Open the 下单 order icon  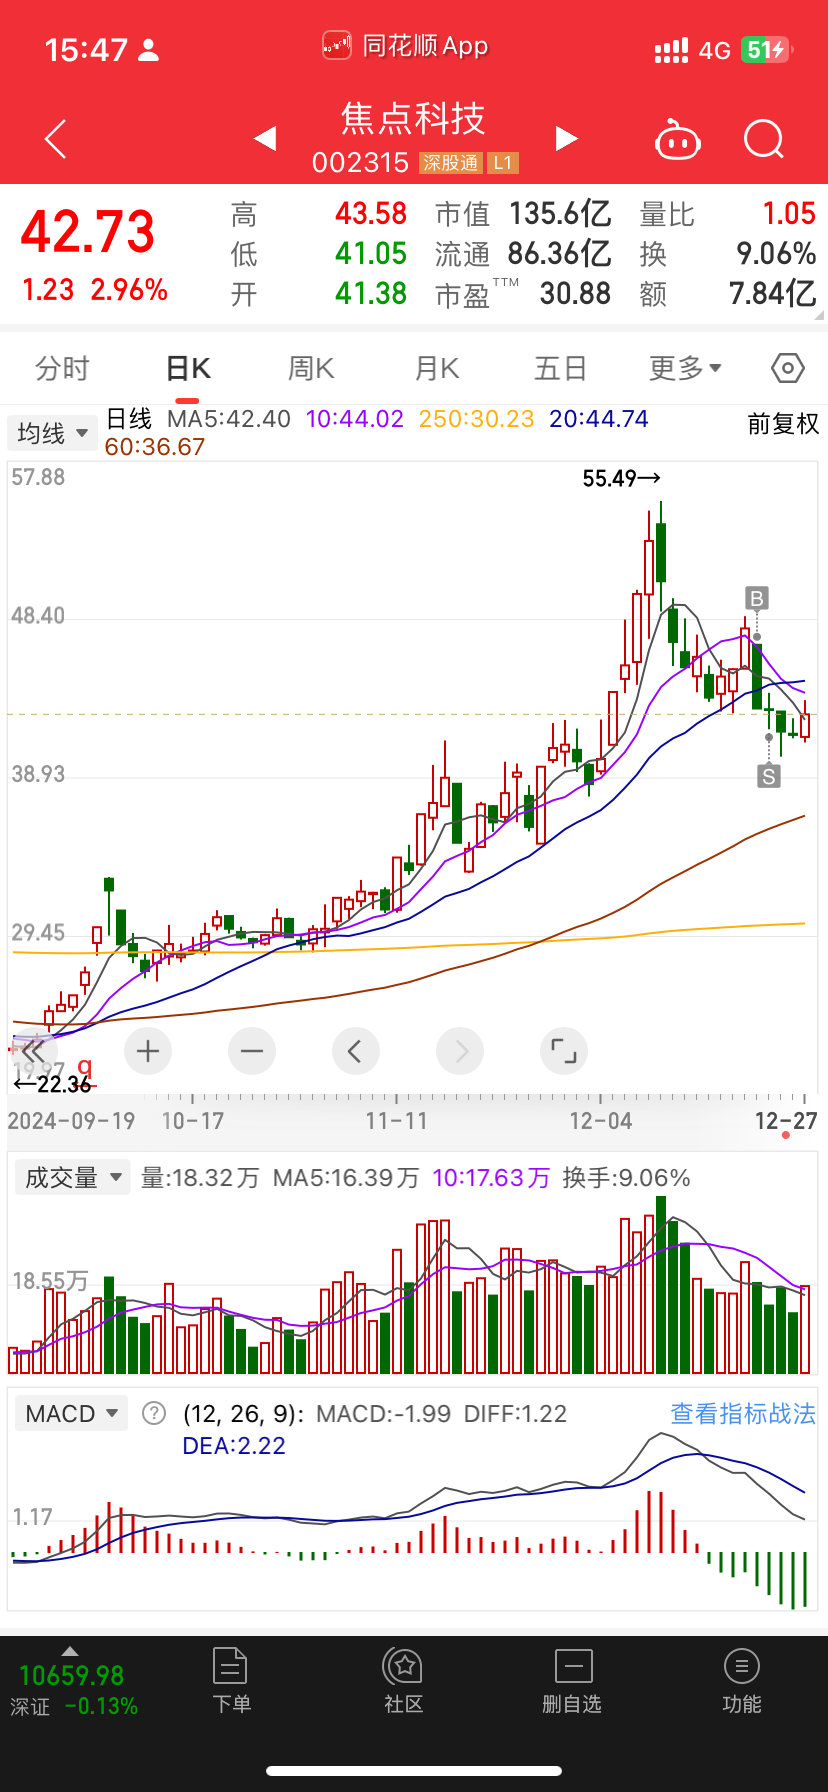(x=231, y=1682)
